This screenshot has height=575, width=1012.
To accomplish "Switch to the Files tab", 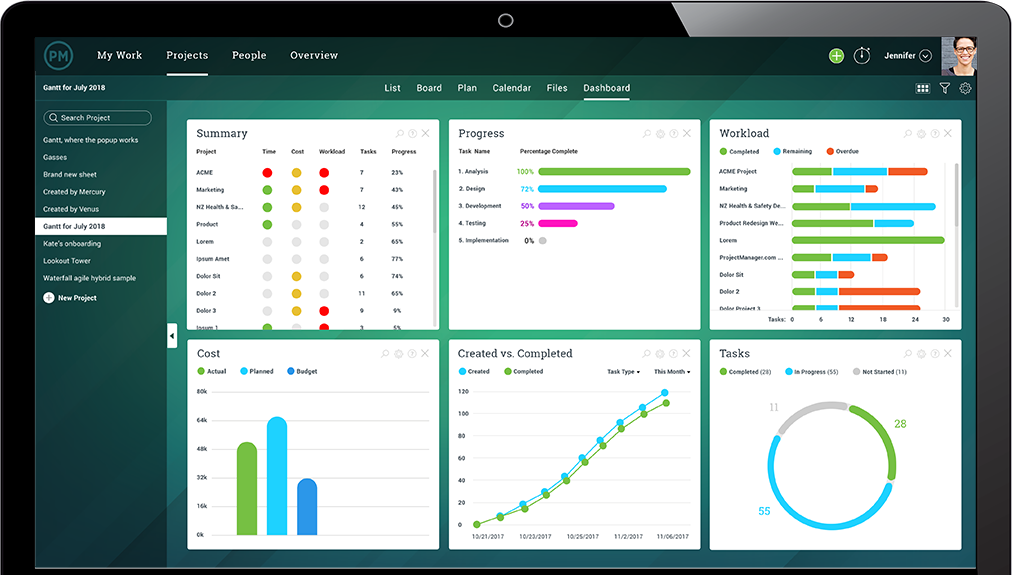I will point(557,88).
